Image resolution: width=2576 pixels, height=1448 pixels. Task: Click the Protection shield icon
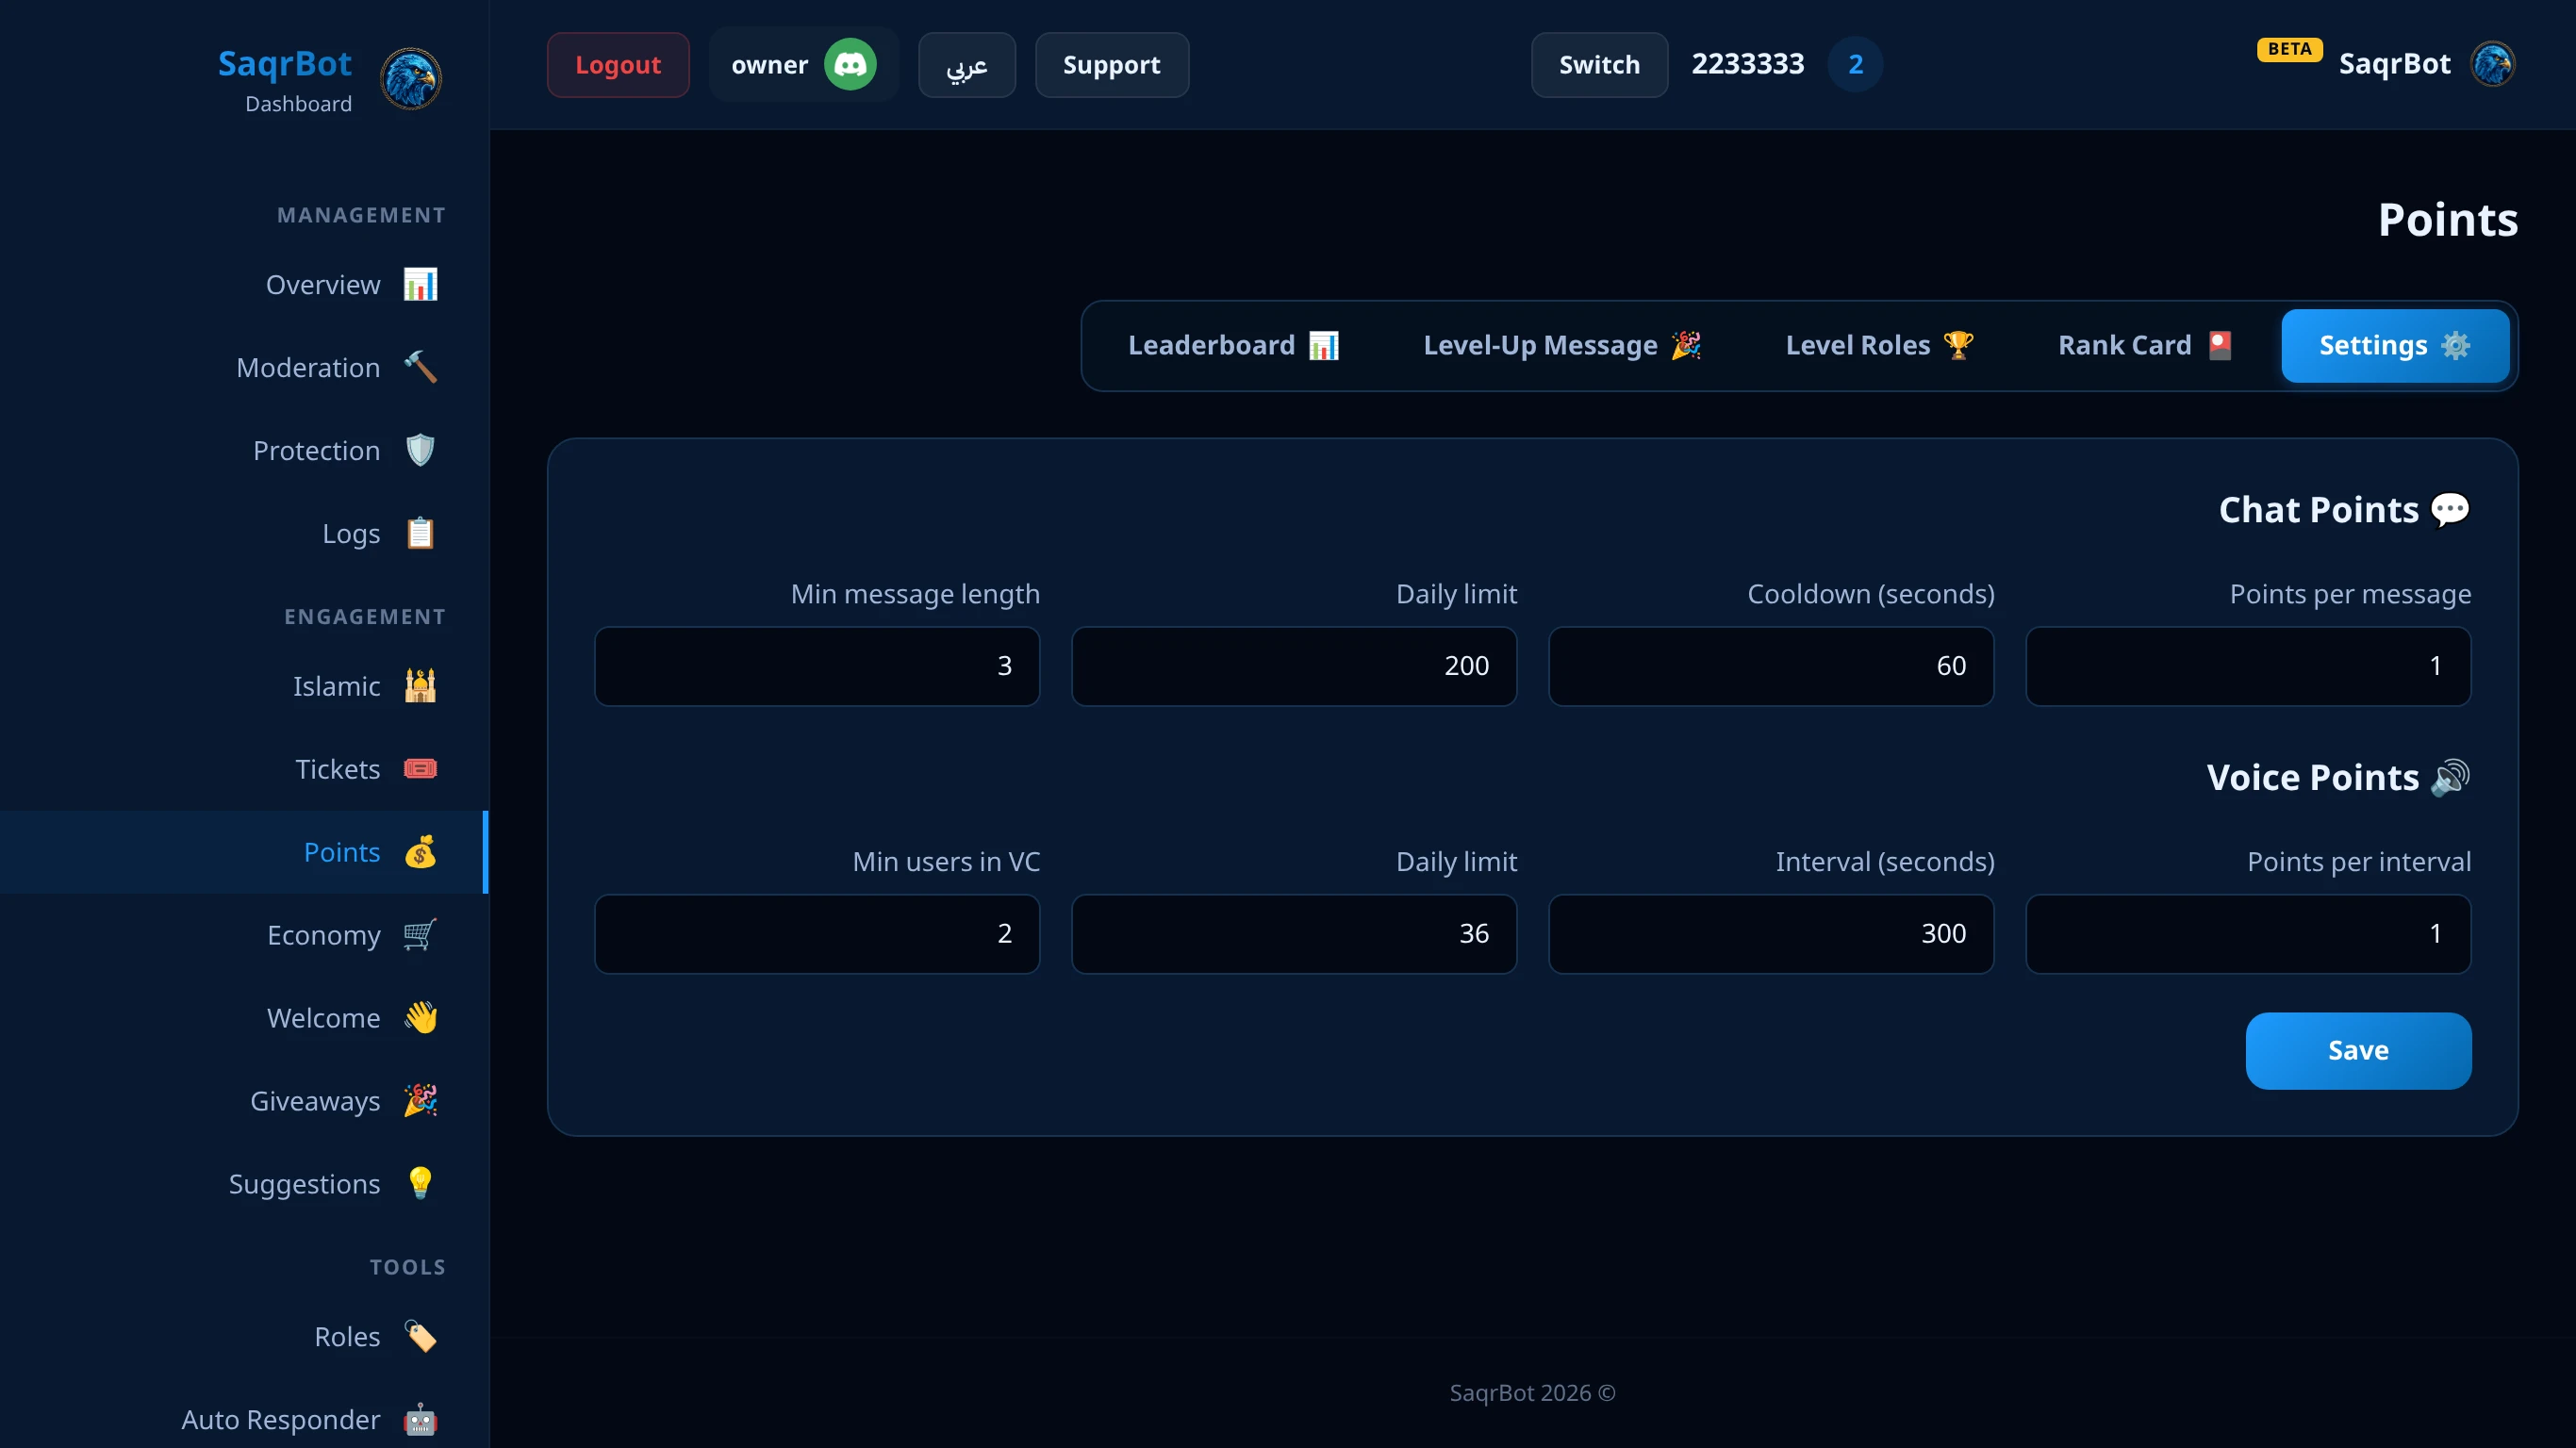[420, 451]
